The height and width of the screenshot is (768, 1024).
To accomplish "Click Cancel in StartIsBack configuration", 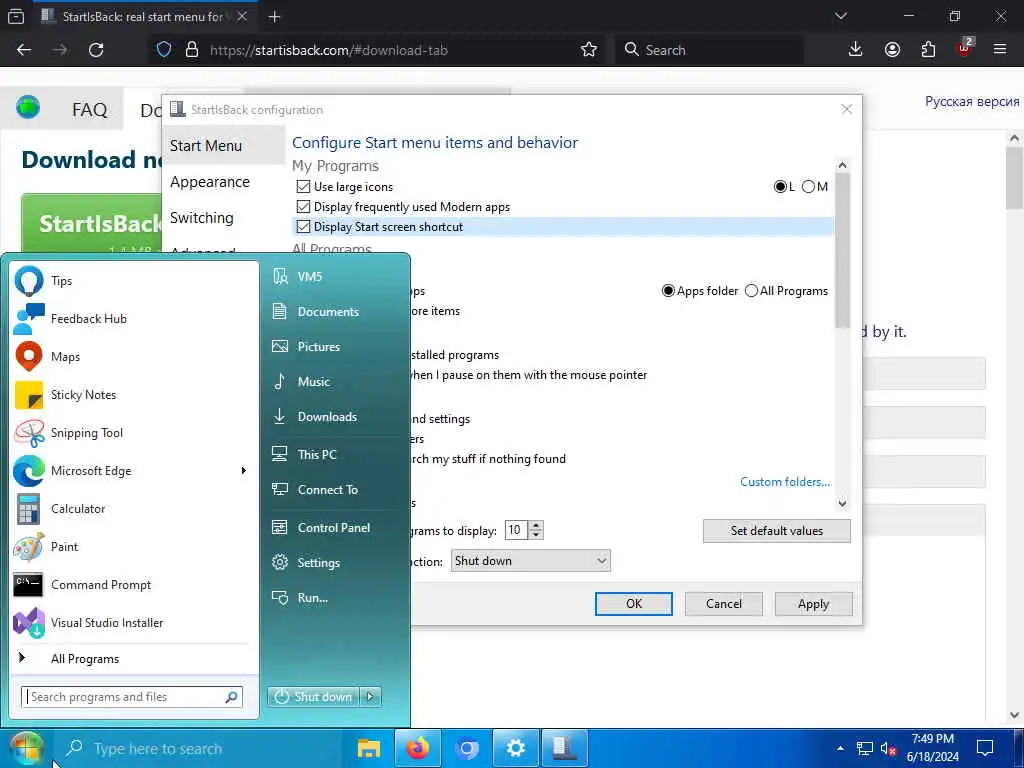I will pyautogui.click(x=724, y=604).
